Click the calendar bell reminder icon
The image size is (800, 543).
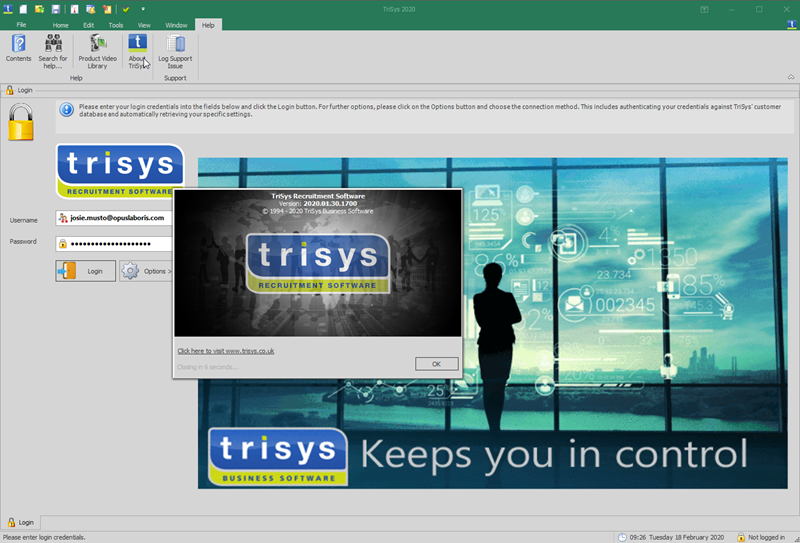(90, 9)
